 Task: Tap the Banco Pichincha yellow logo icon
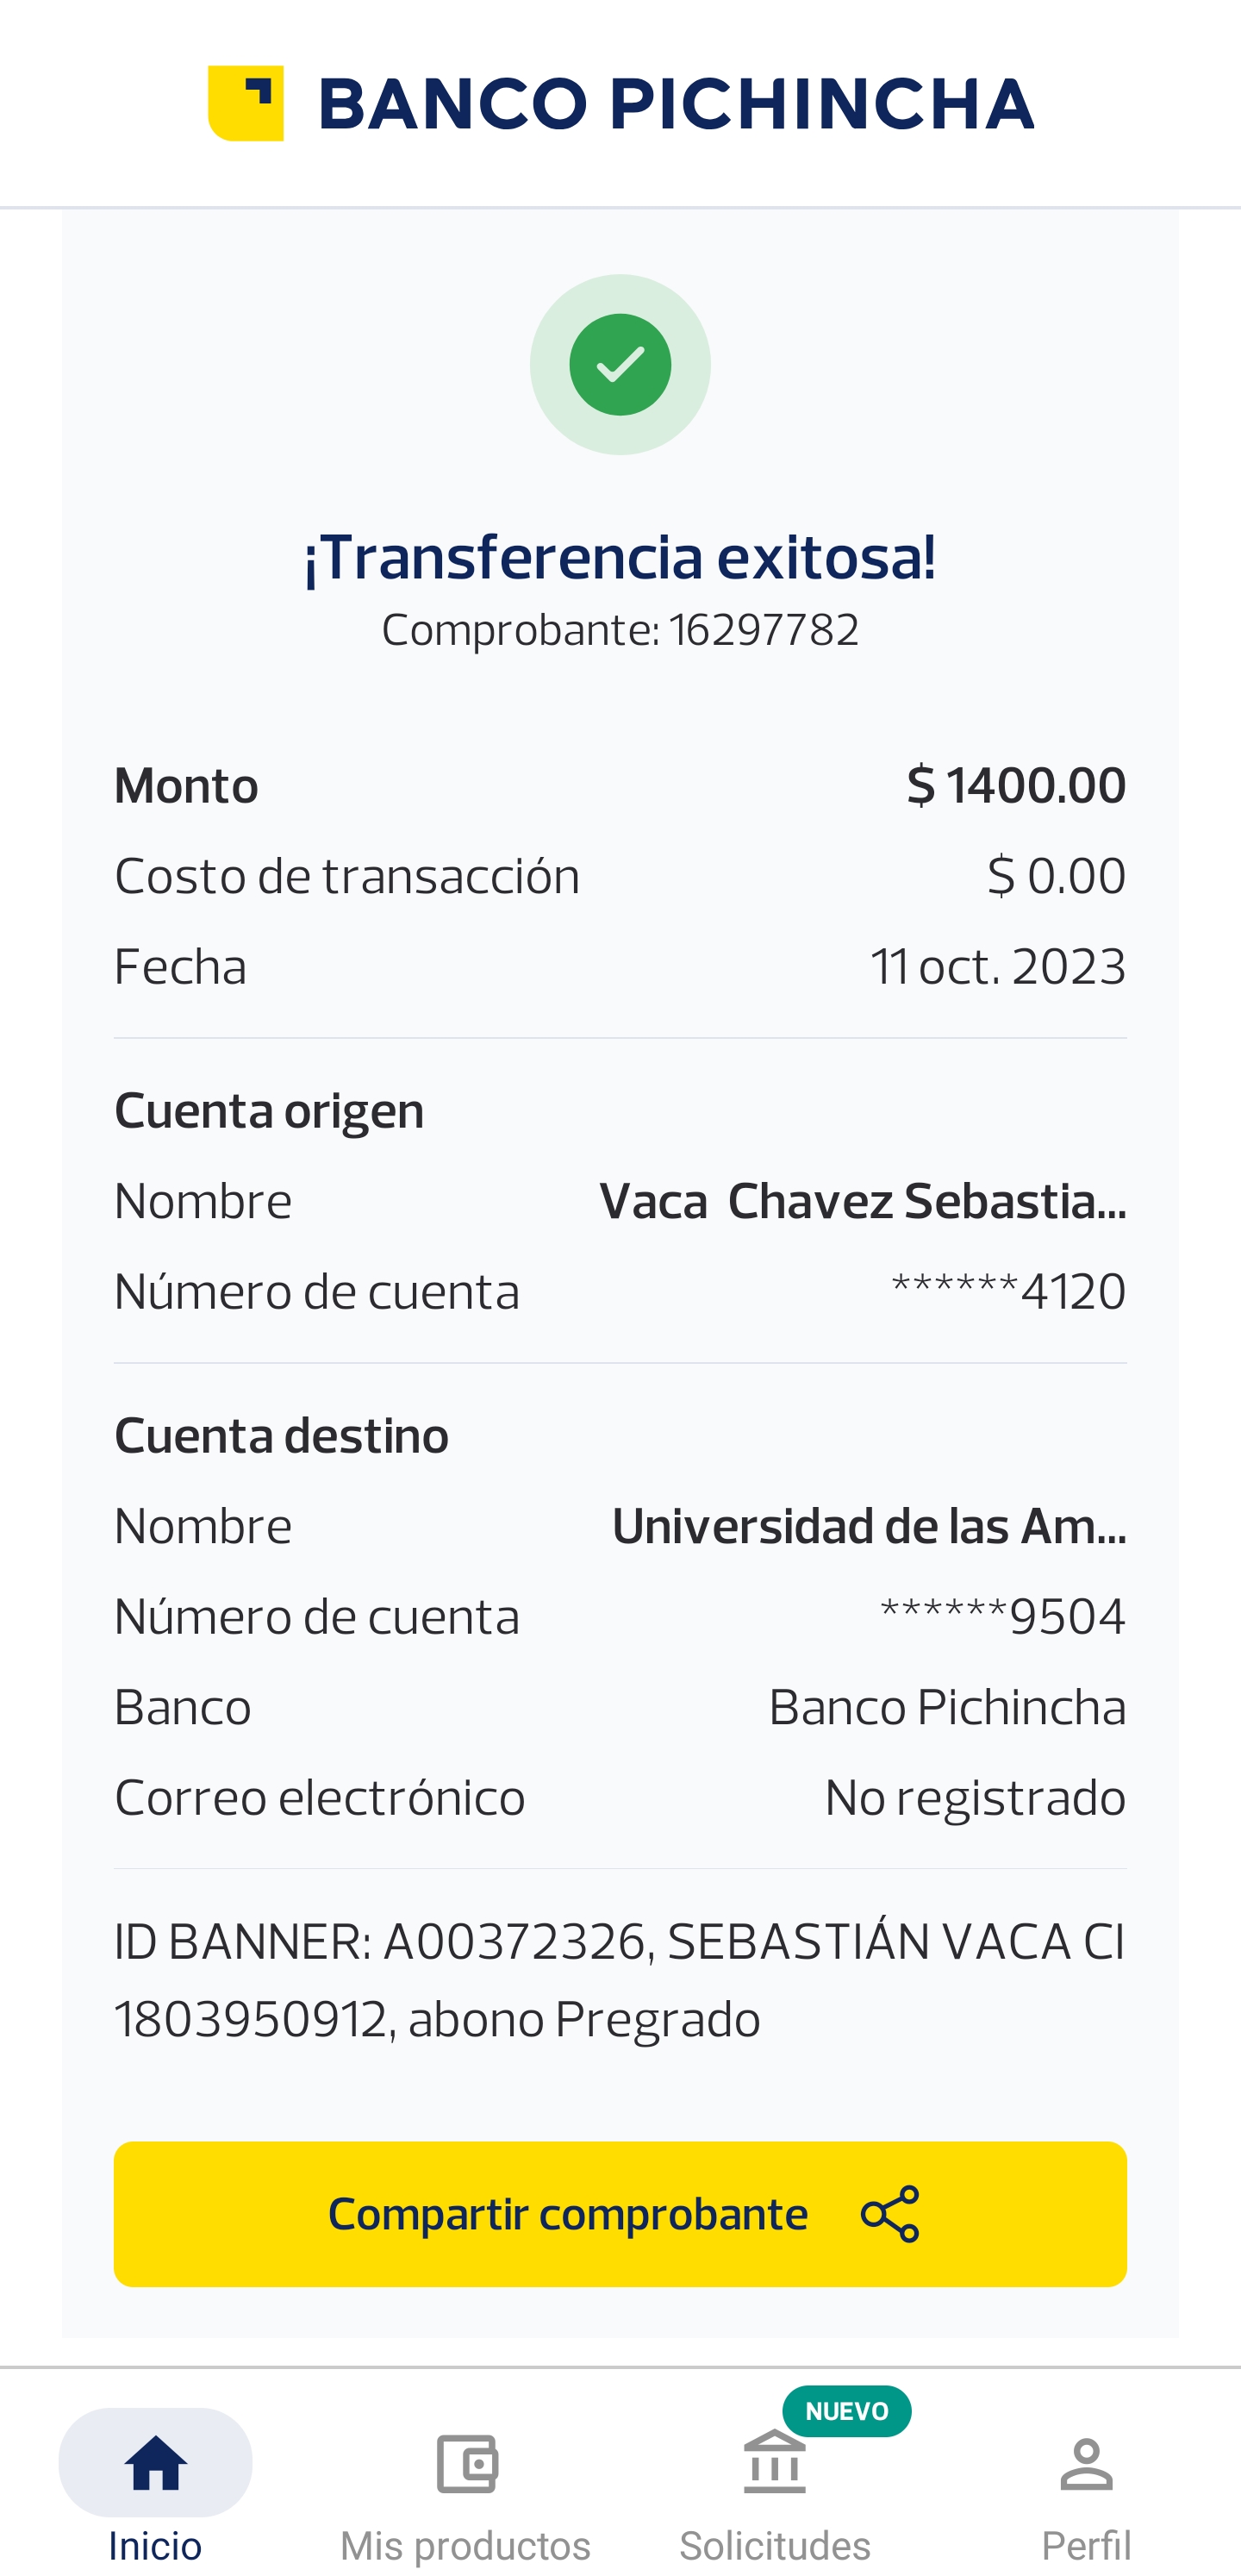point(246,104)
